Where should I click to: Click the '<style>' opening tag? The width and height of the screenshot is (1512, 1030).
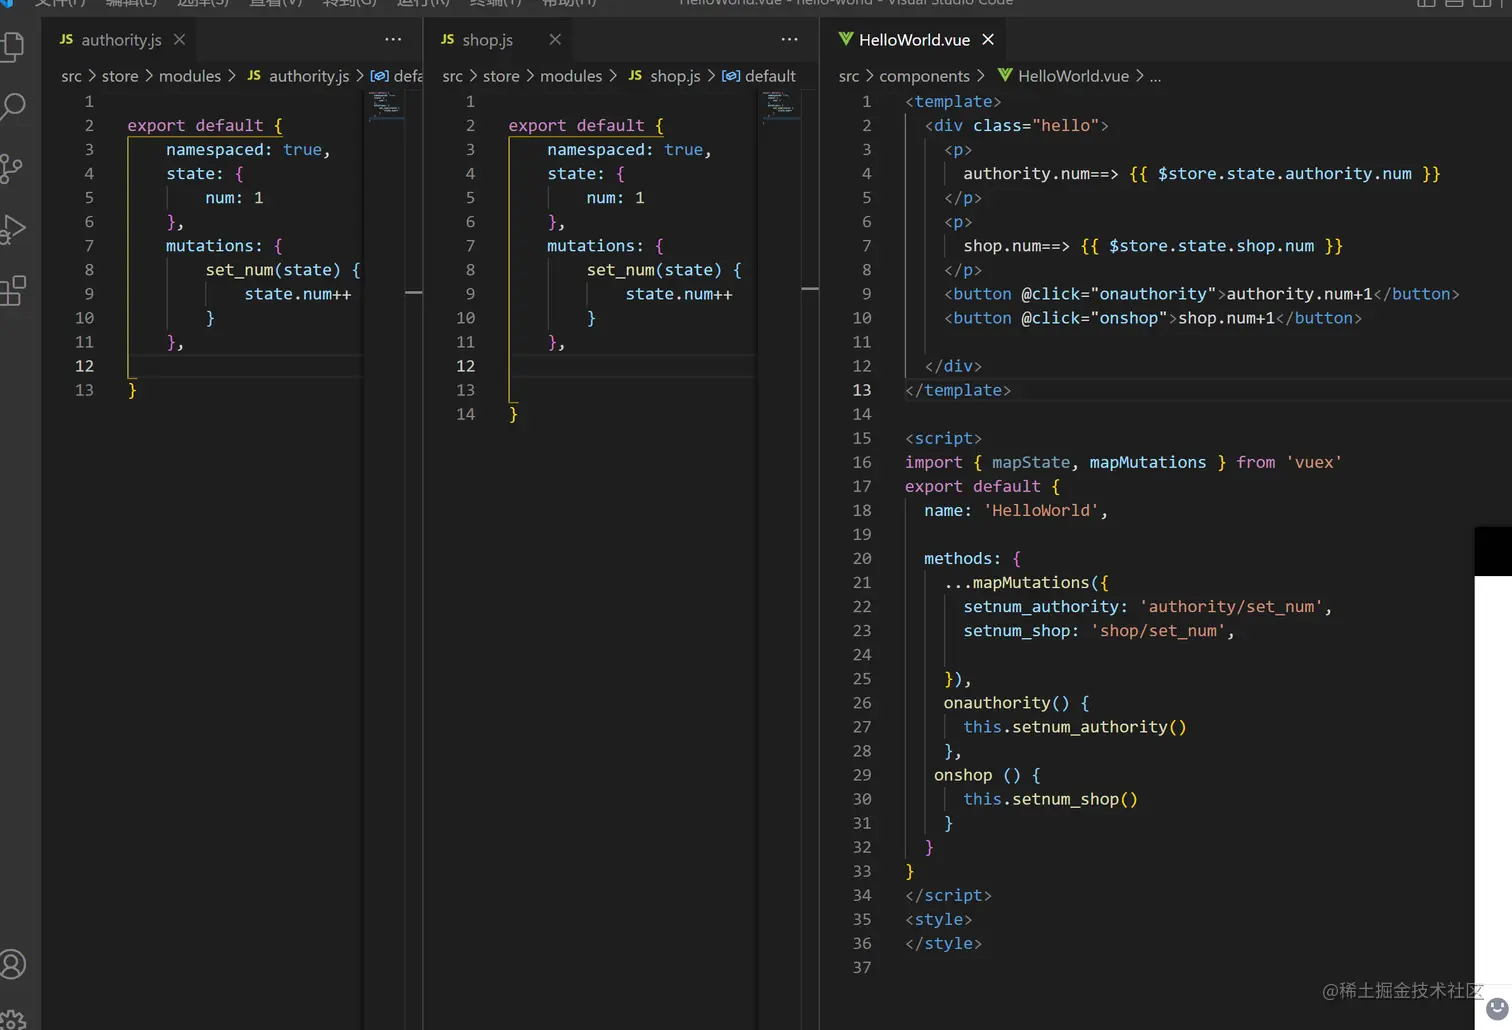pyautogui.click(x=938, y=919)
